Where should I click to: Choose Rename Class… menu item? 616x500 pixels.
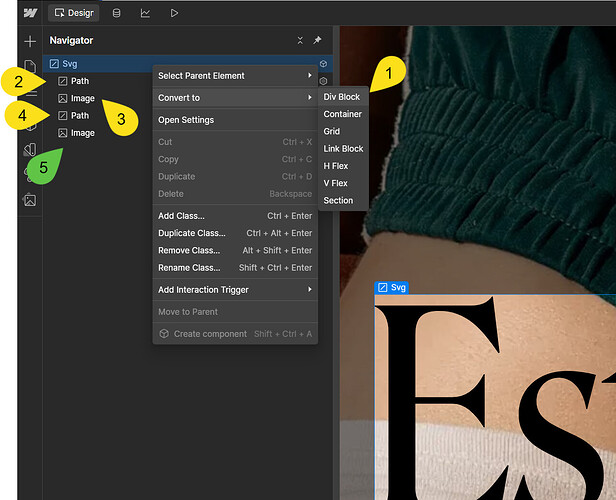pyautogui.click(x=235, y=267)
